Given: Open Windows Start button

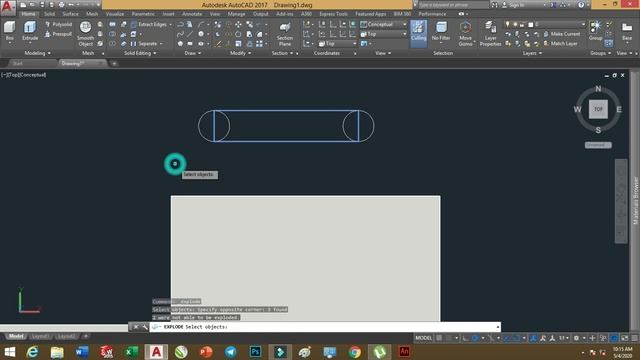Looking at the screenshot, I should (x=10, y=352).
